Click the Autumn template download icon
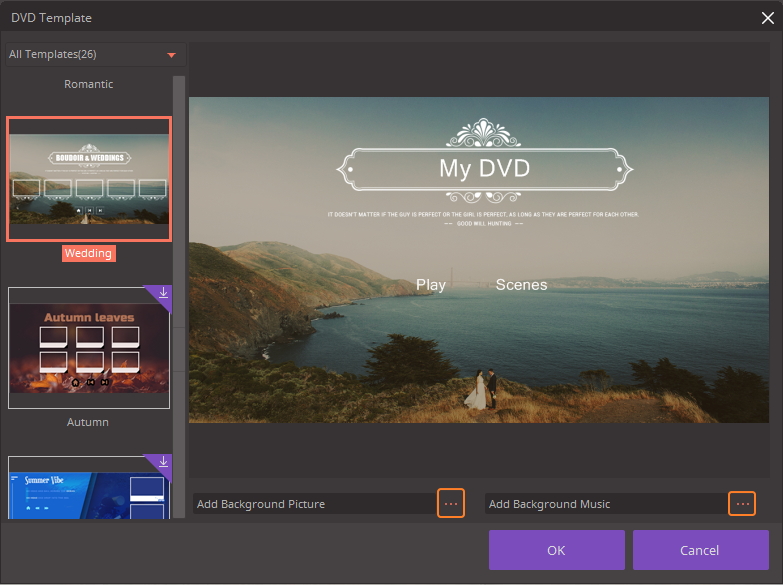The height and width of the screenshot is (585, 783). coord(163,293)
